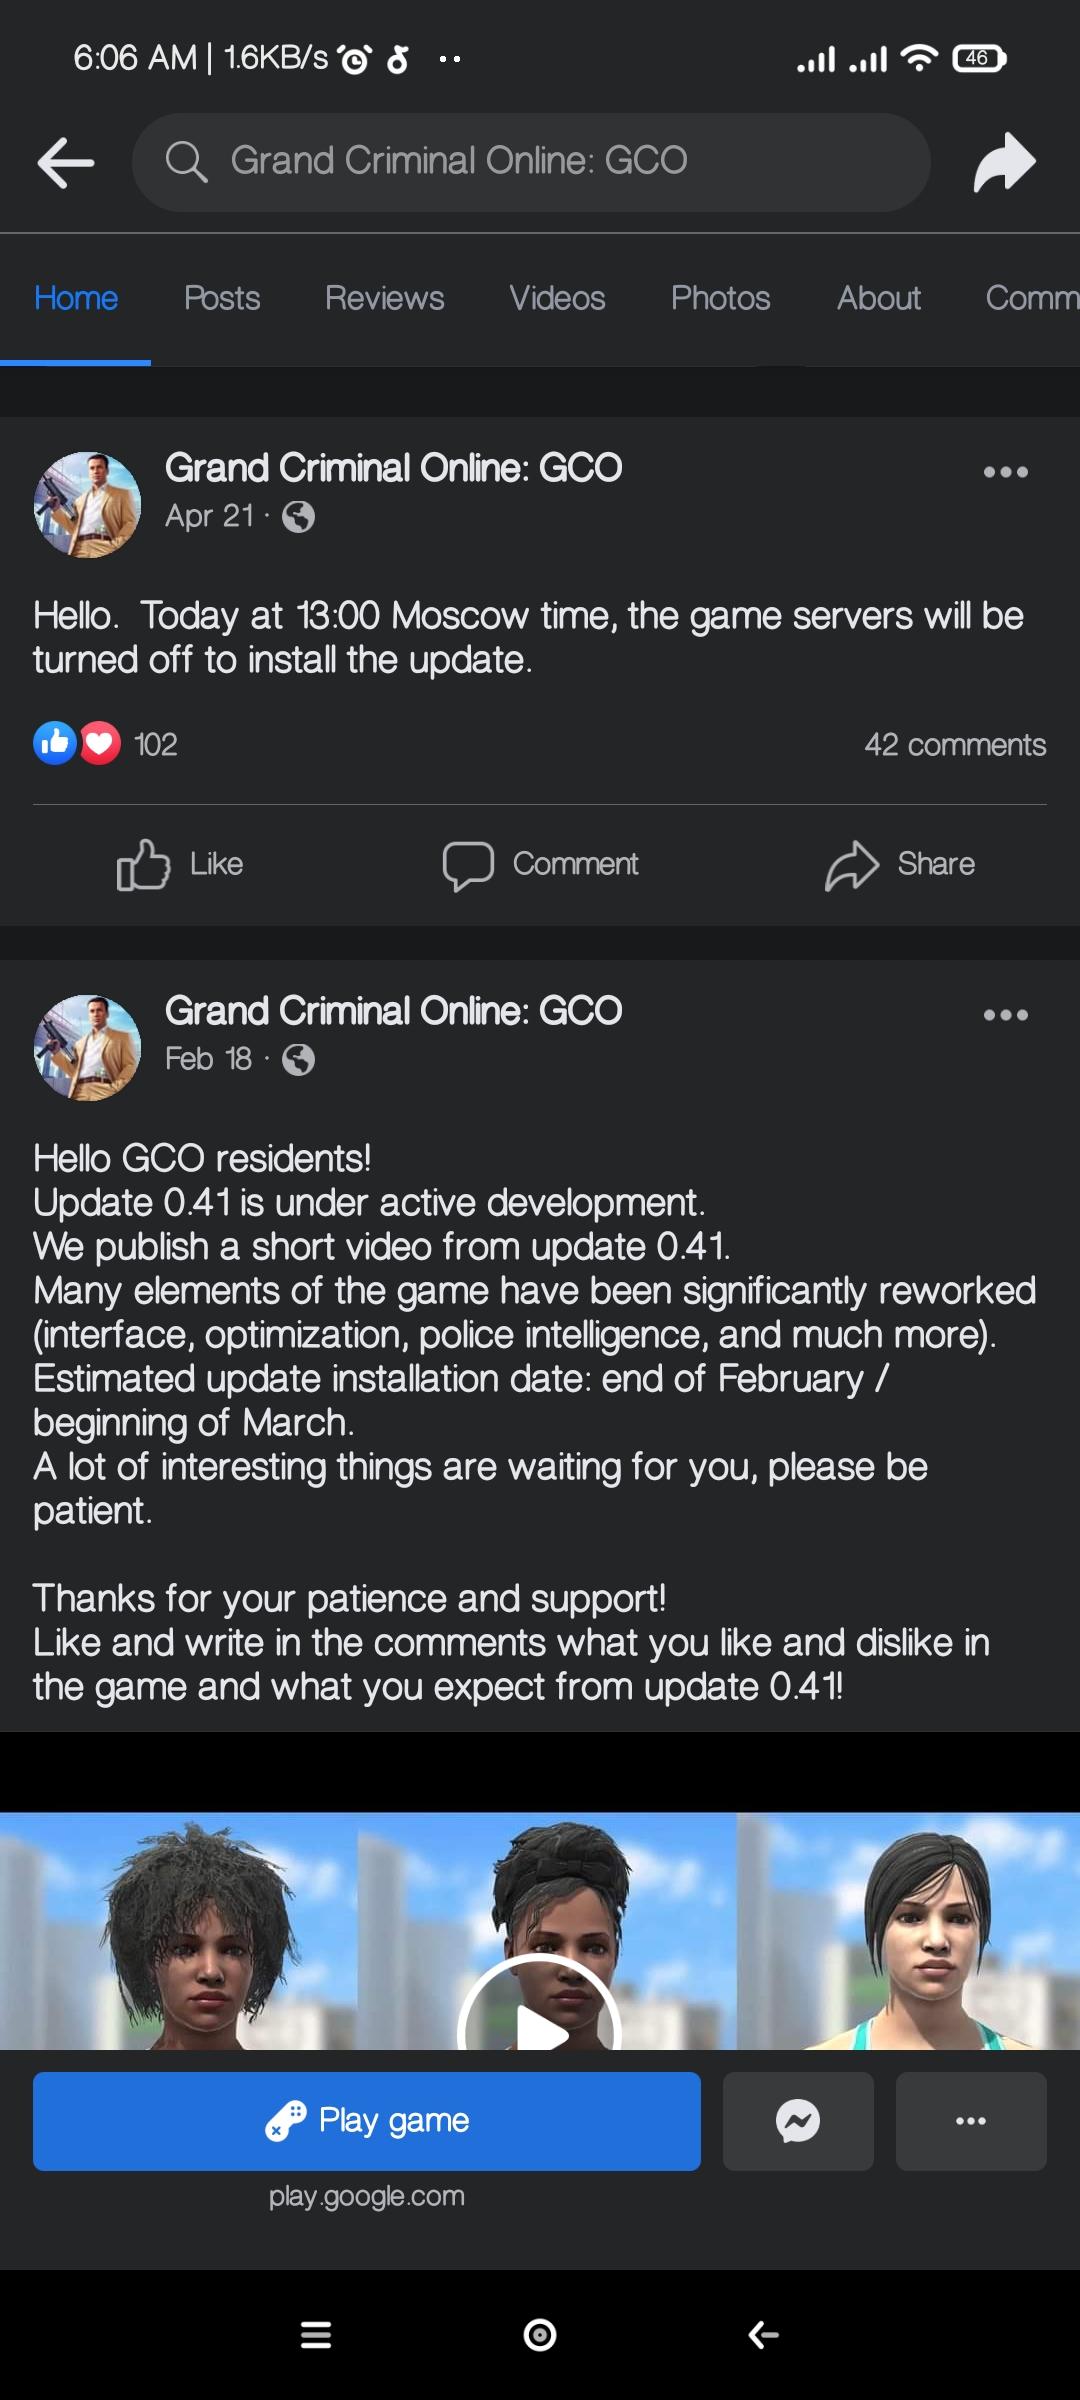Tap the share arrow beside the search bar
The height and width of the screenshot is (2400, 1080).
coord(1004,162)
